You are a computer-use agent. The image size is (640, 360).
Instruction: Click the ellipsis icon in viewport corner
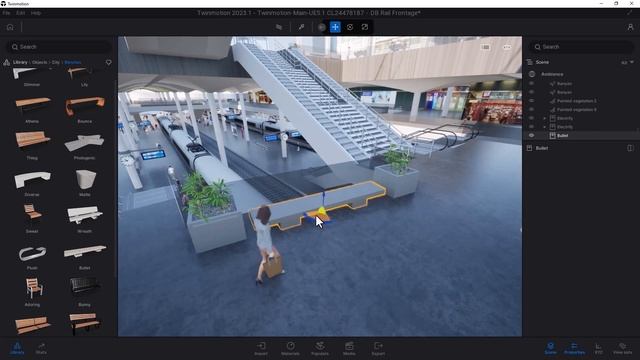click(507, 47)
